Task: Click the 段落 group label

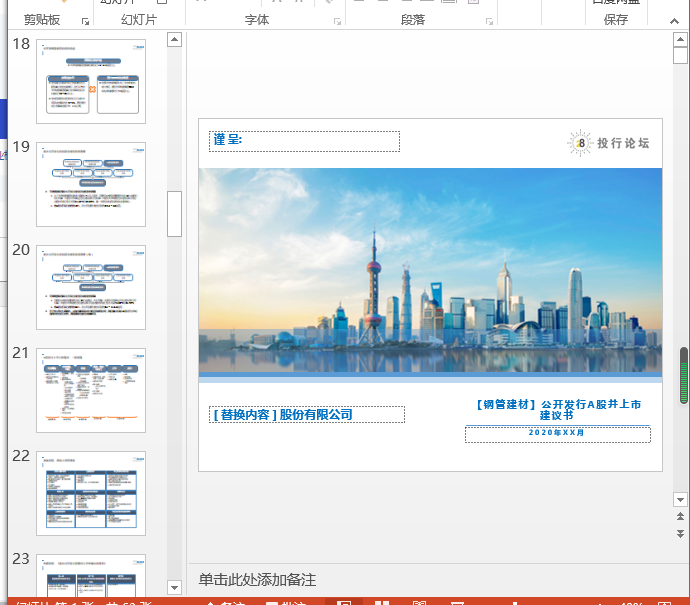Action: tap(413, 20)
